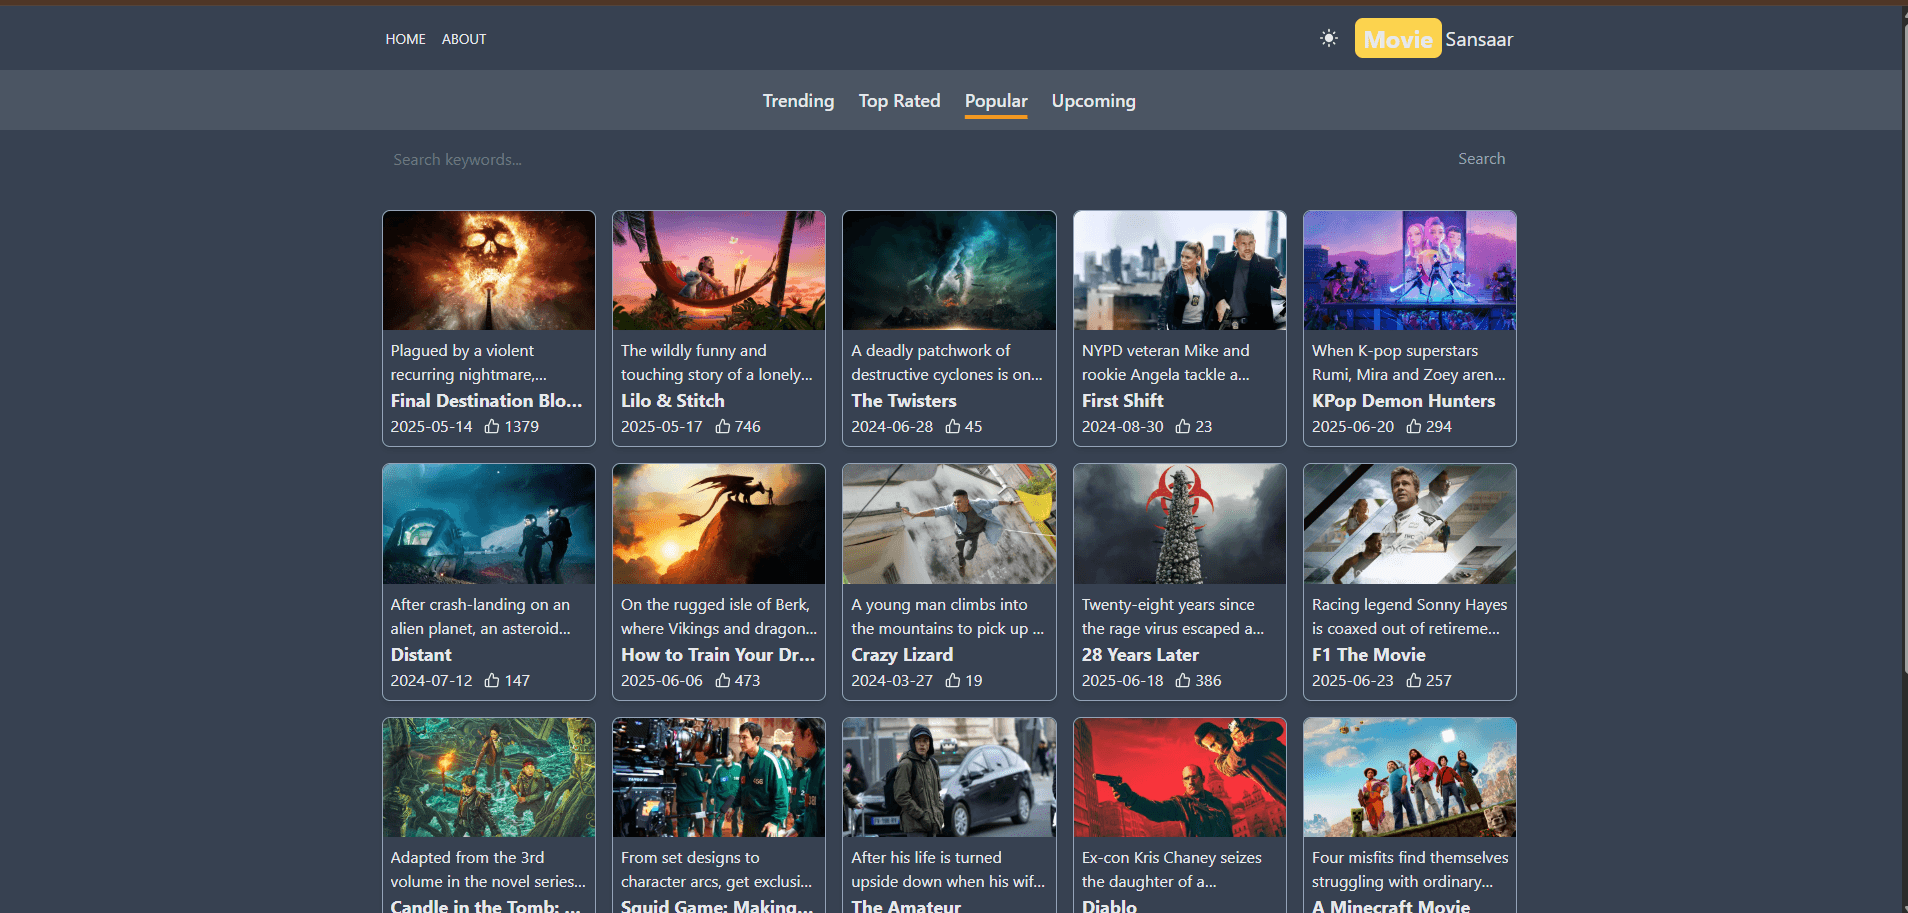Click the title 'Distant'
The width and height of the screenshot is (1908, 913).
tap(421, 655)
